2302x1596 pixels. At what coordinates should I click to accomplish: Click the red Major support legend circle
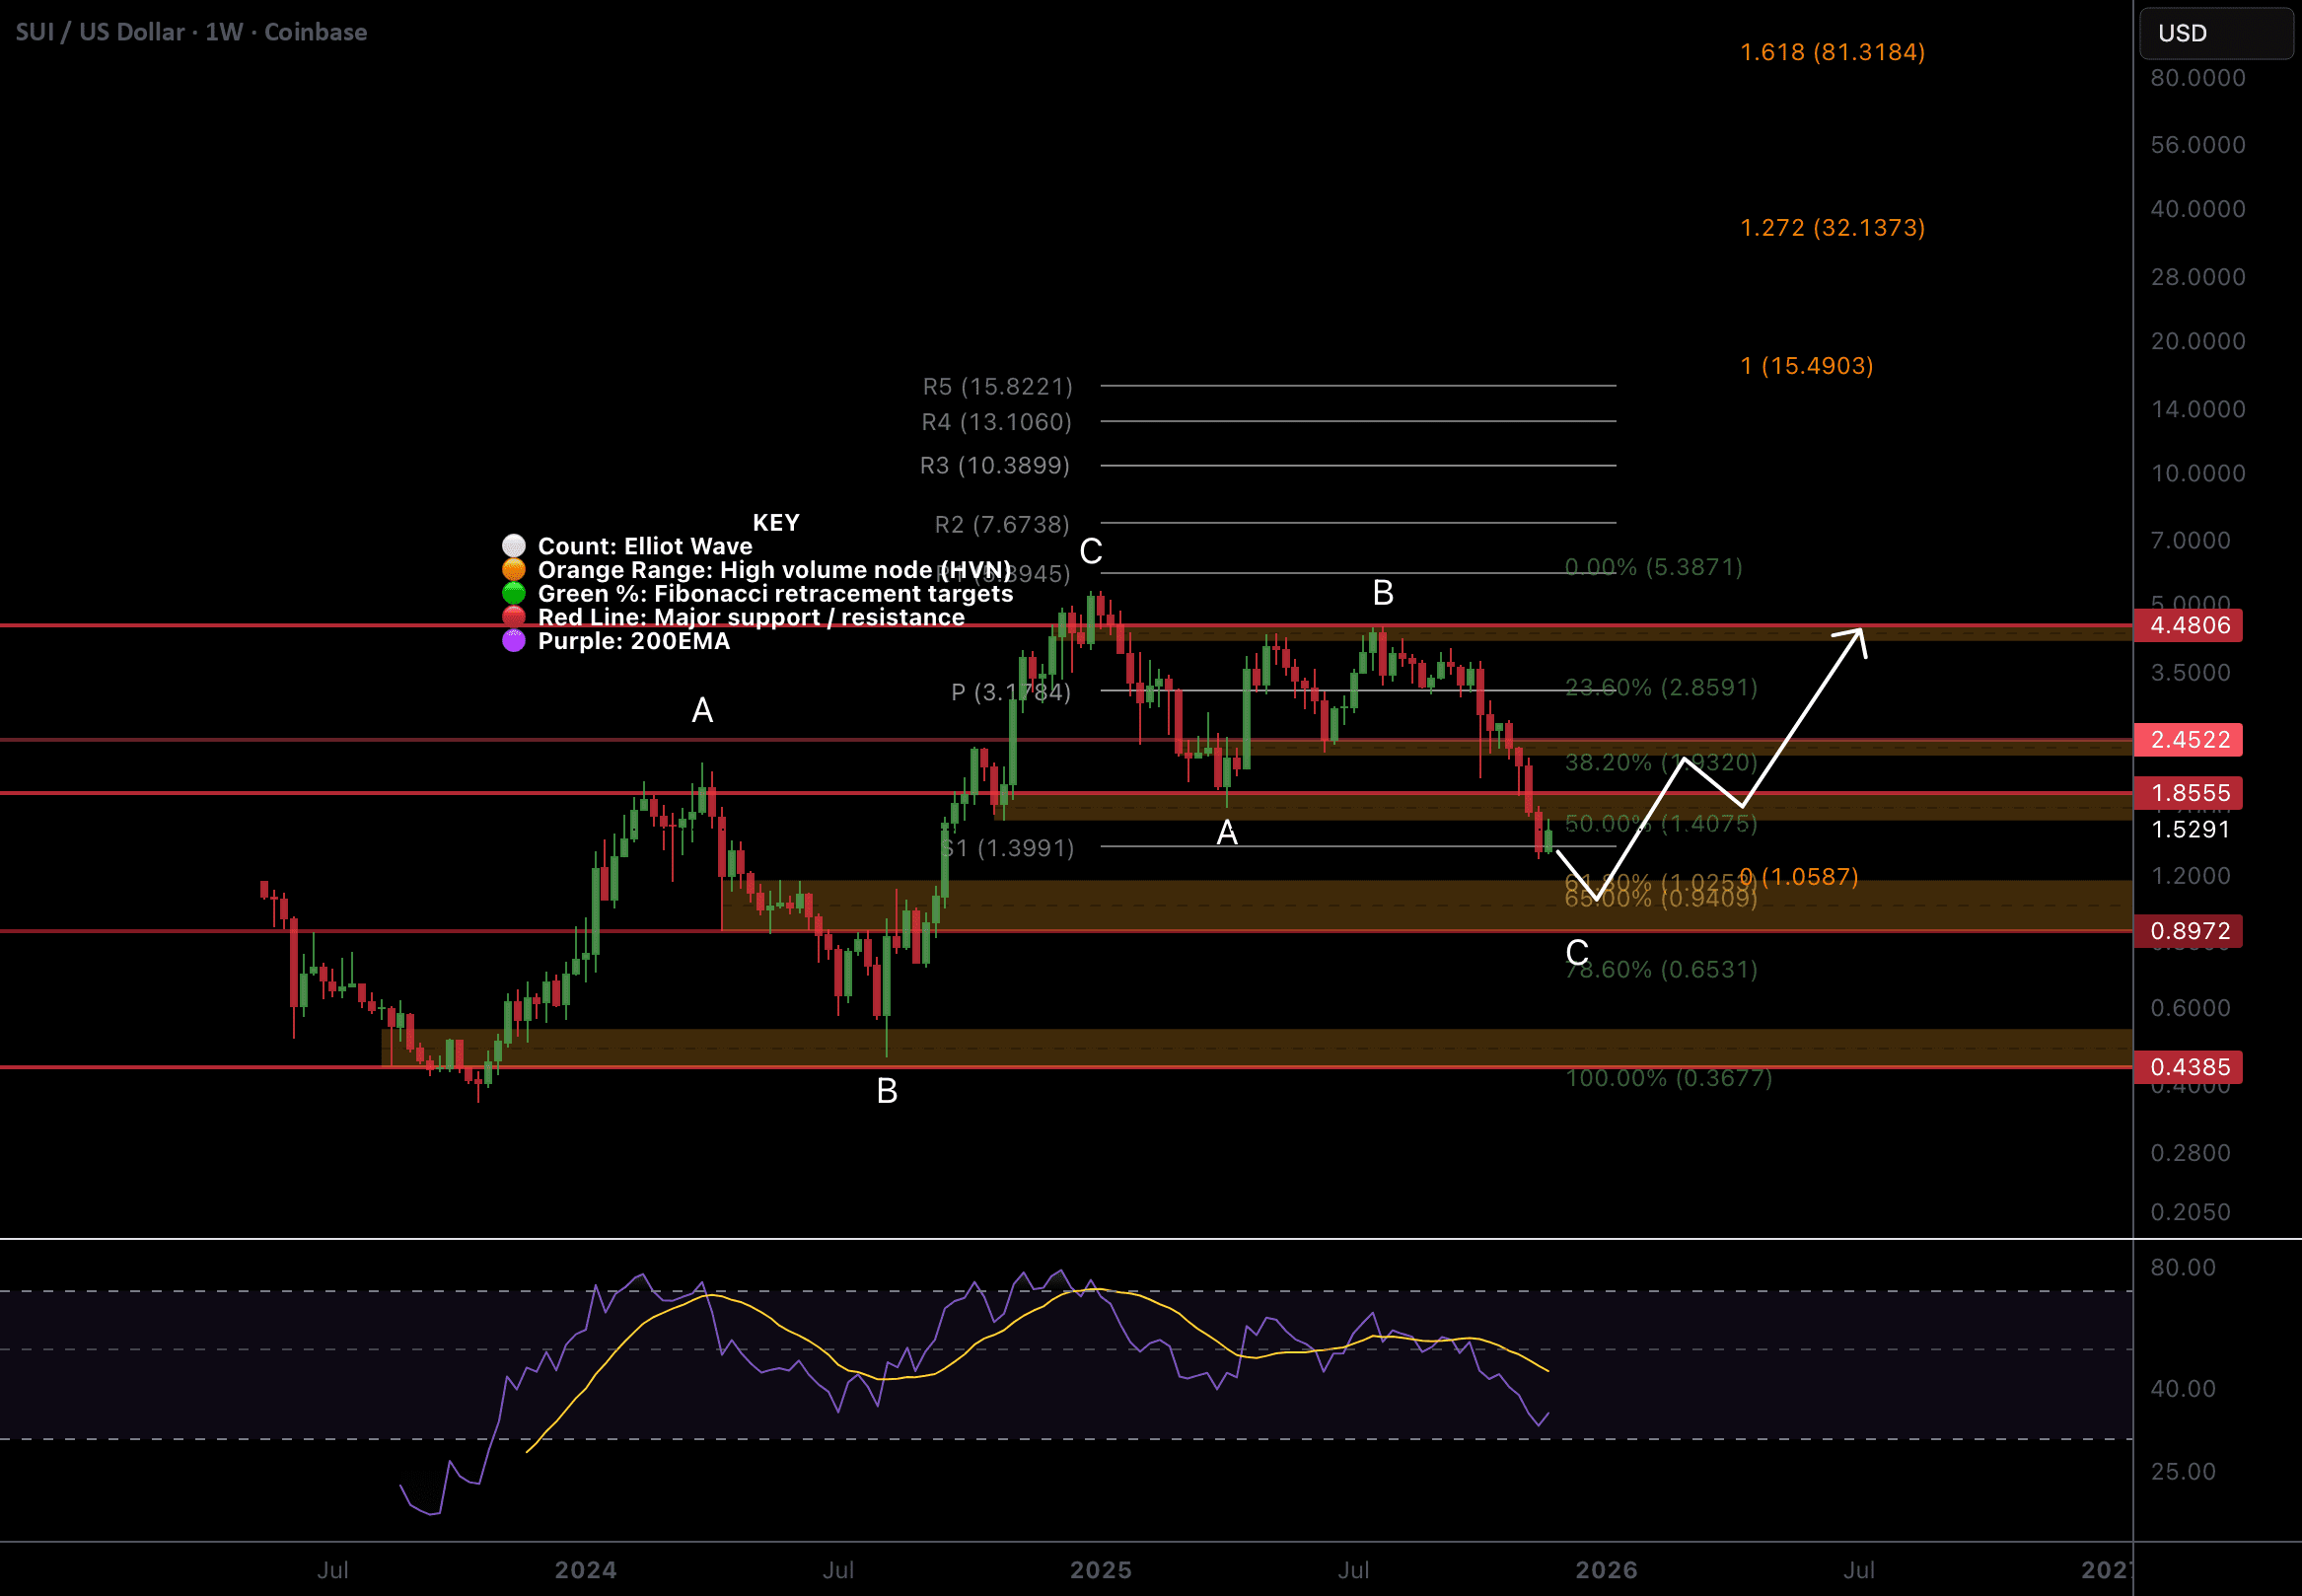pyautogui.click(x=513, y=617)
